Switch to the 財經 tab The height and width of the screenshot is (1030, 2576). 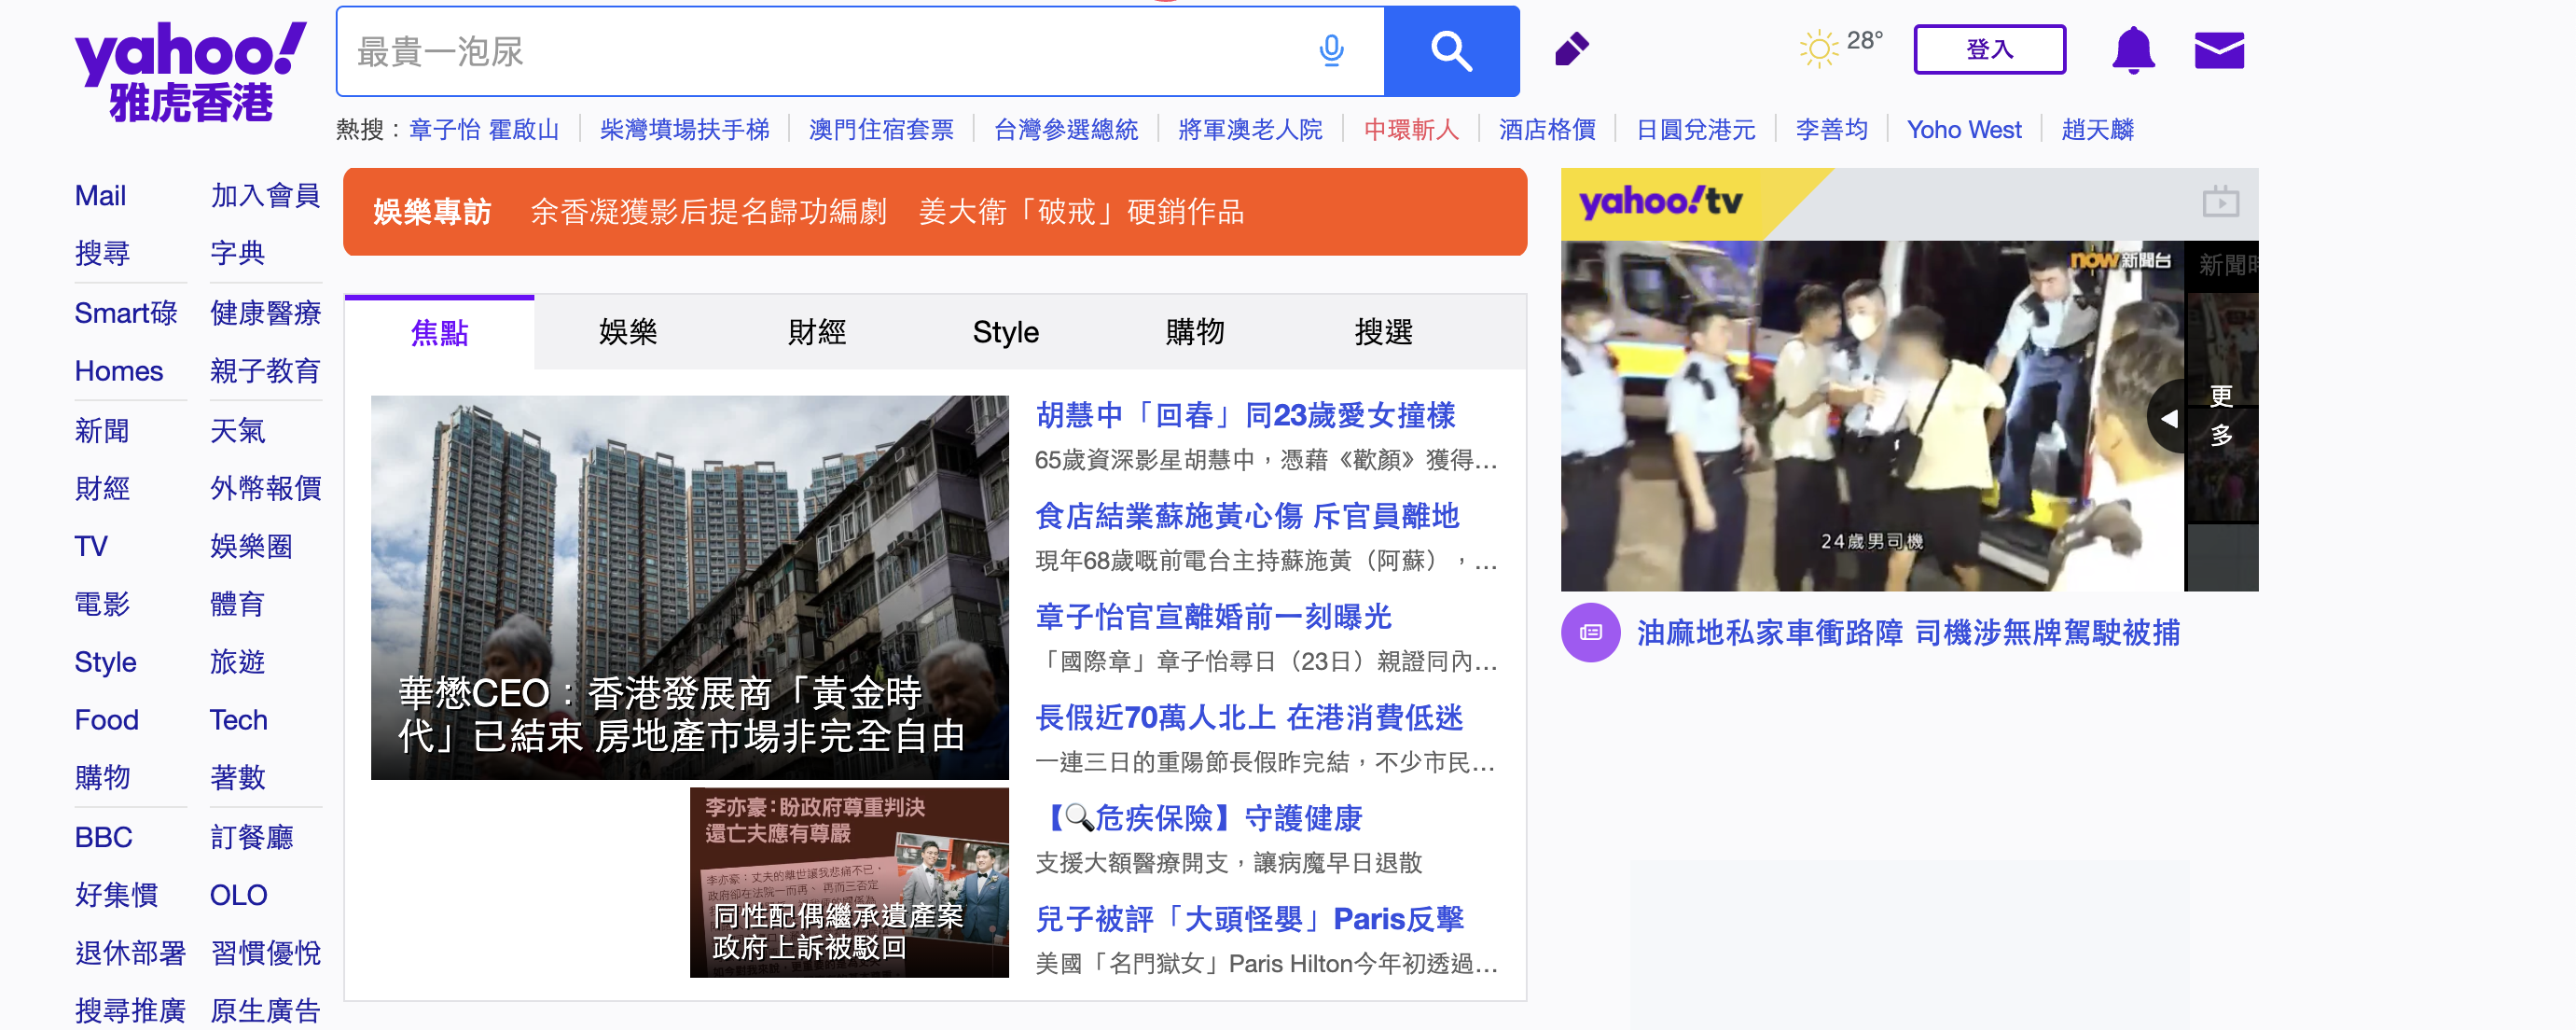pos(817,332)
